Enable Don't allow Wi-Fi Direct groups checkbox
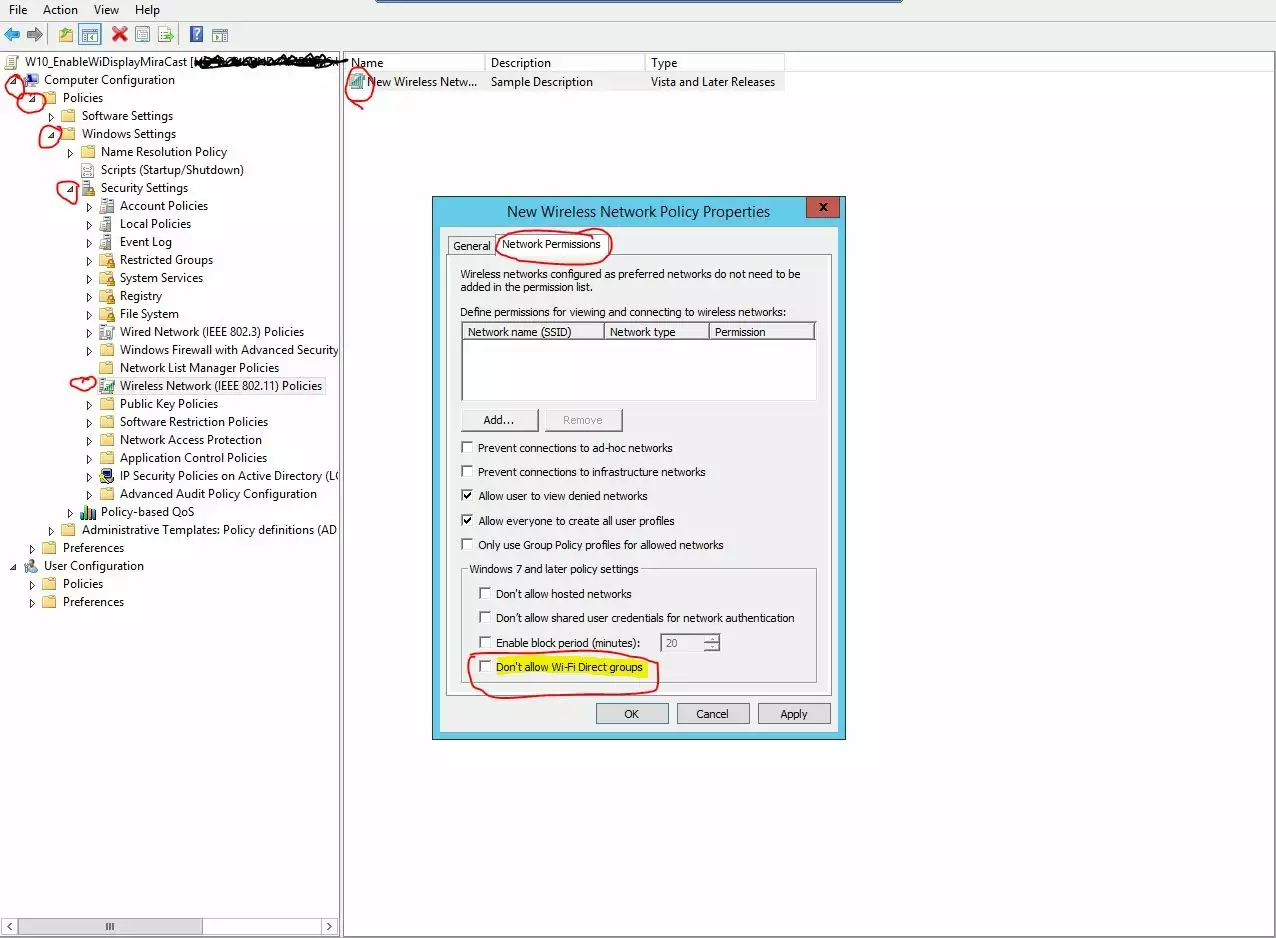Screen dimensions: 1276x938 coord(486,667)
